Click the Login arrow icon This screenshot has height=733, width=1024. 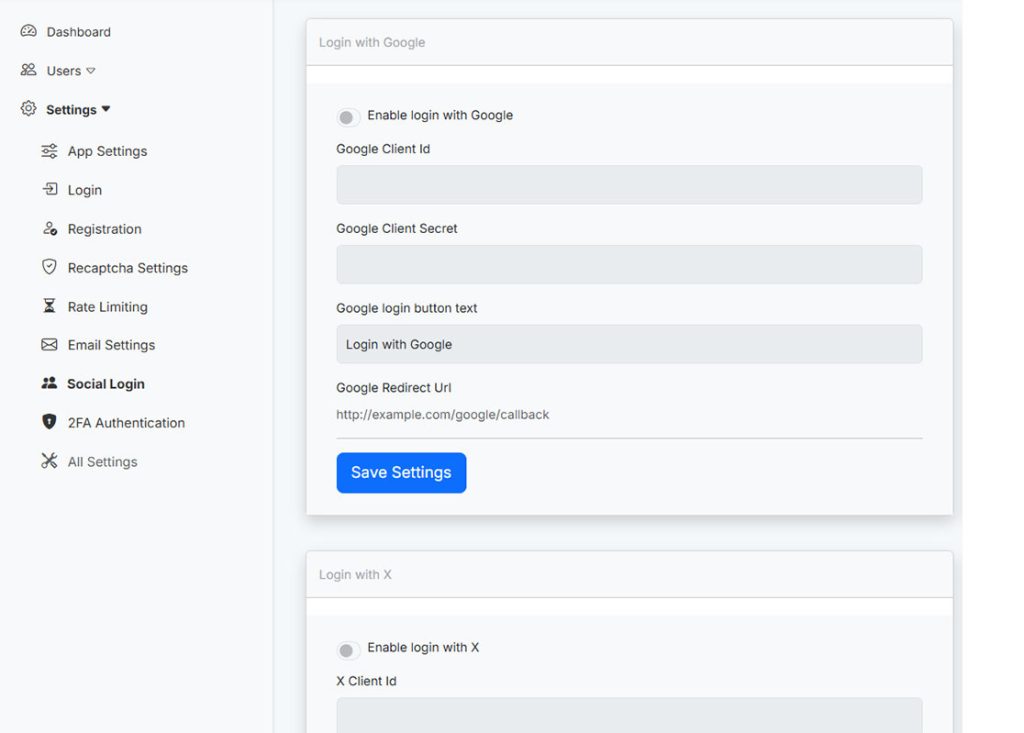pos(50,189)
